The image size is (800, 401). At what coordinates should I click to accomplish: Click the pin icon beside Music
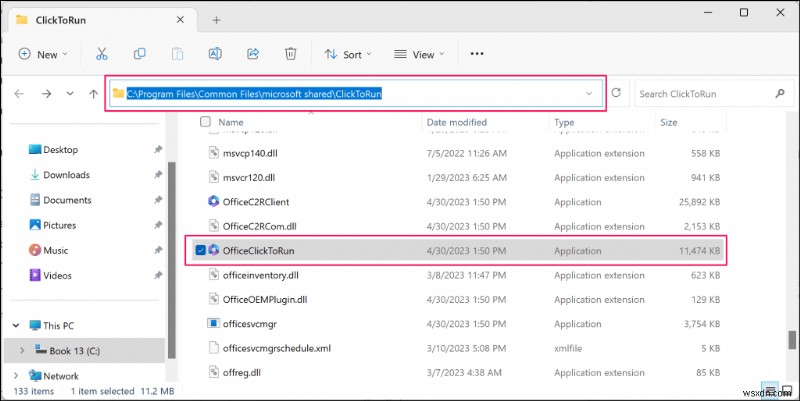tap(158, 250)
